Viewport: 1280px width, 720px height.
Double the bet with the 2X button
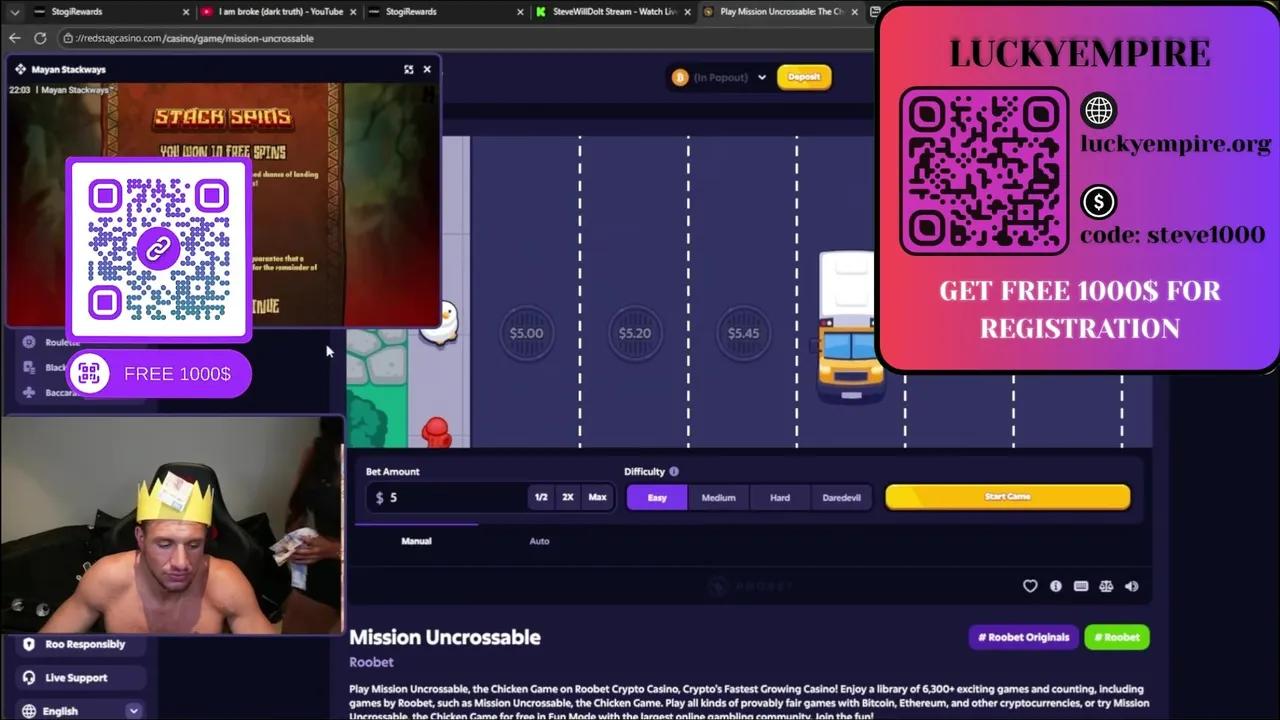click(568, 497)
